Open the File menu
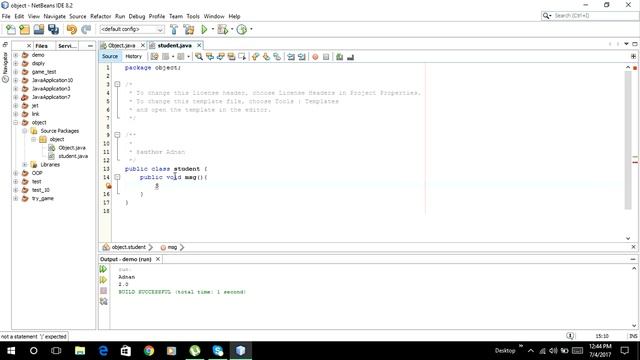 6,16
